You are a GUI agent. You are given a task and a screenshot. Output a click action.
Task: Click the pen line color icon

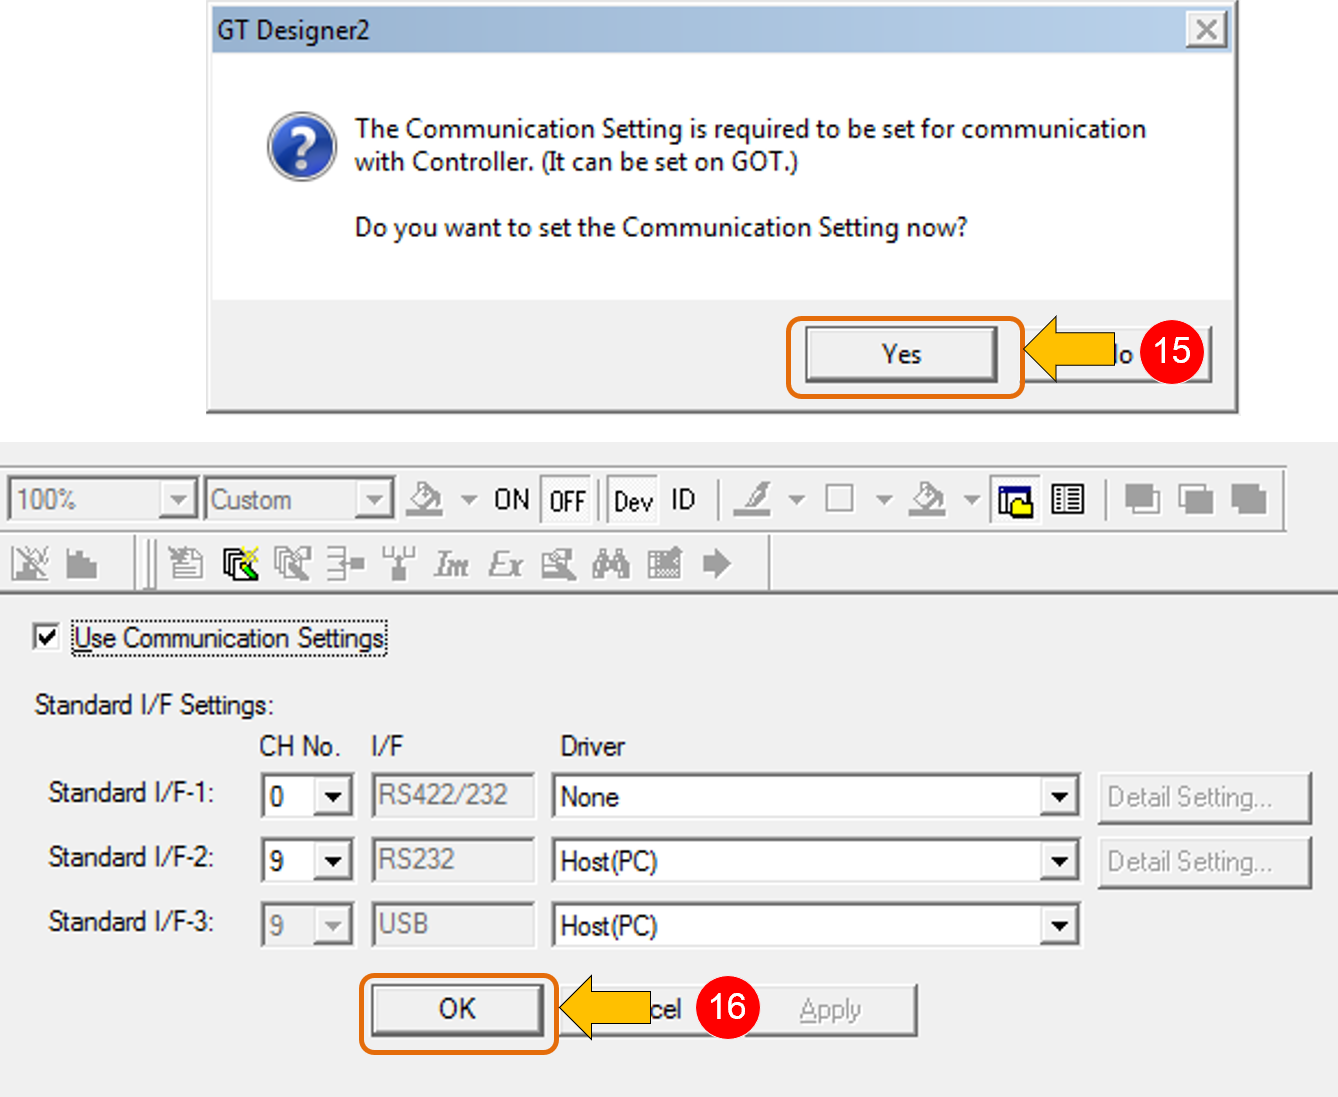point(752,499)
